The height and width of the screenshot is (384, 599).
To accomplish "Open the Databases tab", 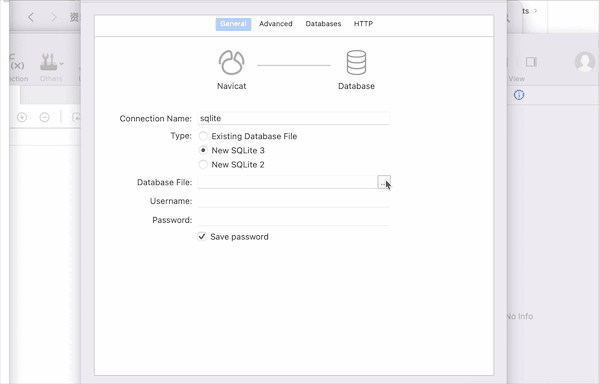I will (323, 24).
